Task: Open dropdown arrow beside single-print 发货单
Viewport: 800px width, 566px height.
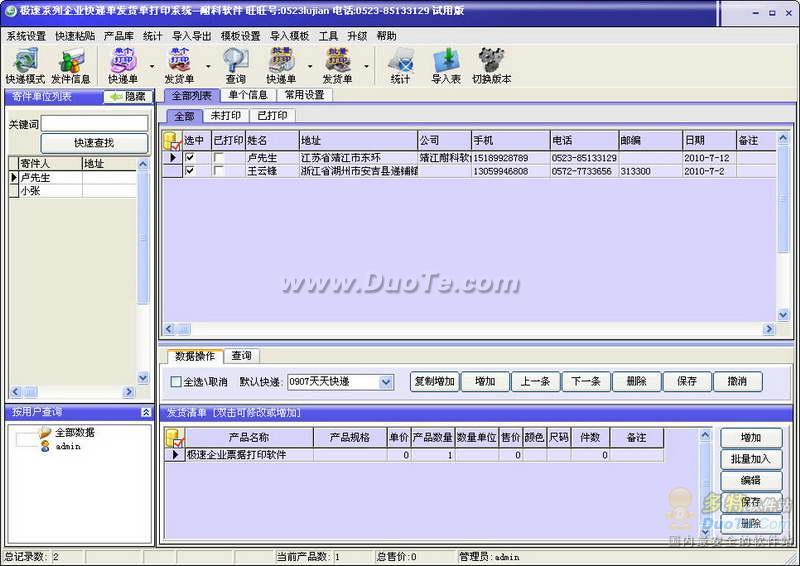Action: tap(208, 66)
